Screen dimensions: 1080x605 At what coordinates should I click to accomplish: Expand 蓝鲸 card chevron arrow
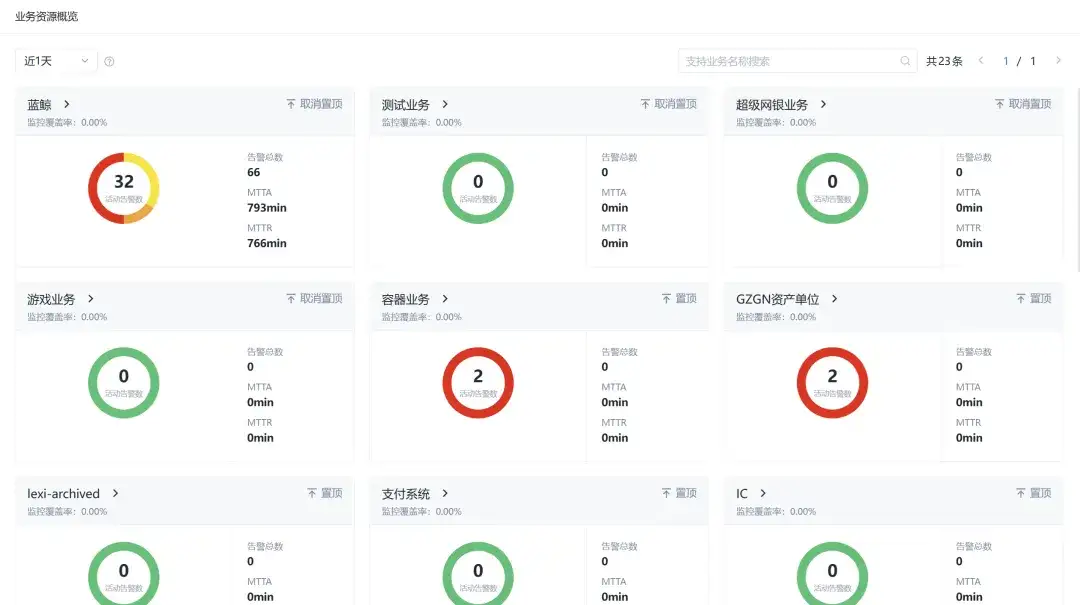(66, 104)
